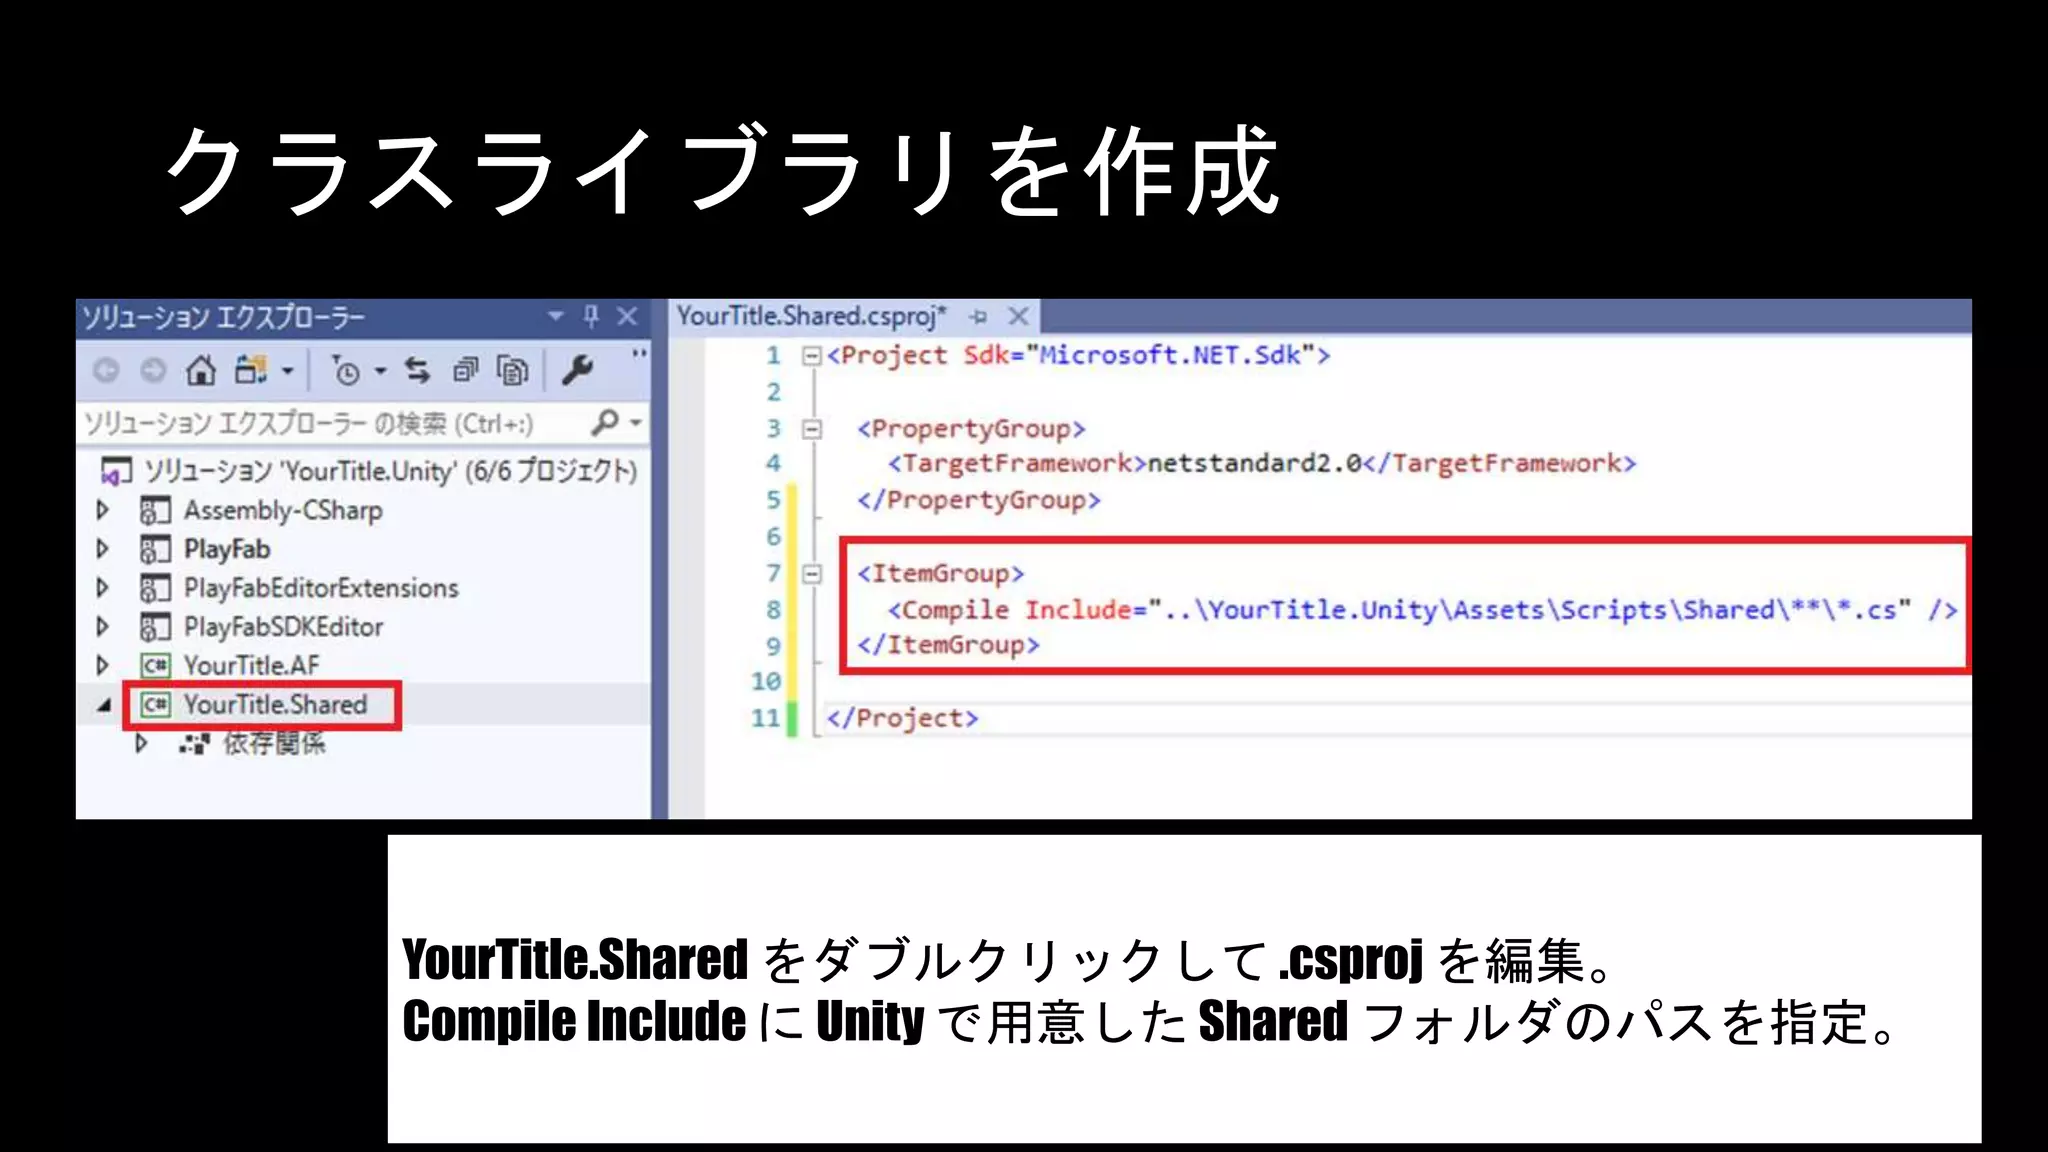This screenshot has height=1152, width=2048.
Task: Select the solution 'YourTitle.Unity' root node
Action: 390,470
